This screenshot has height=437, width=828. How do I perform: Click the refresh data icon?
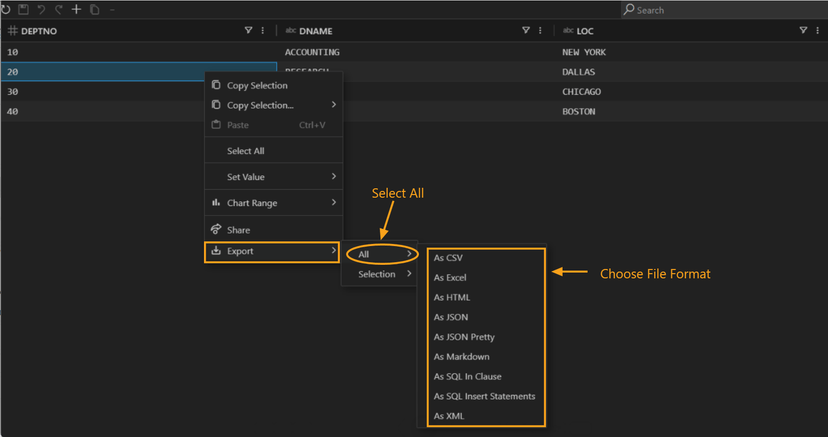pos(6,10)
